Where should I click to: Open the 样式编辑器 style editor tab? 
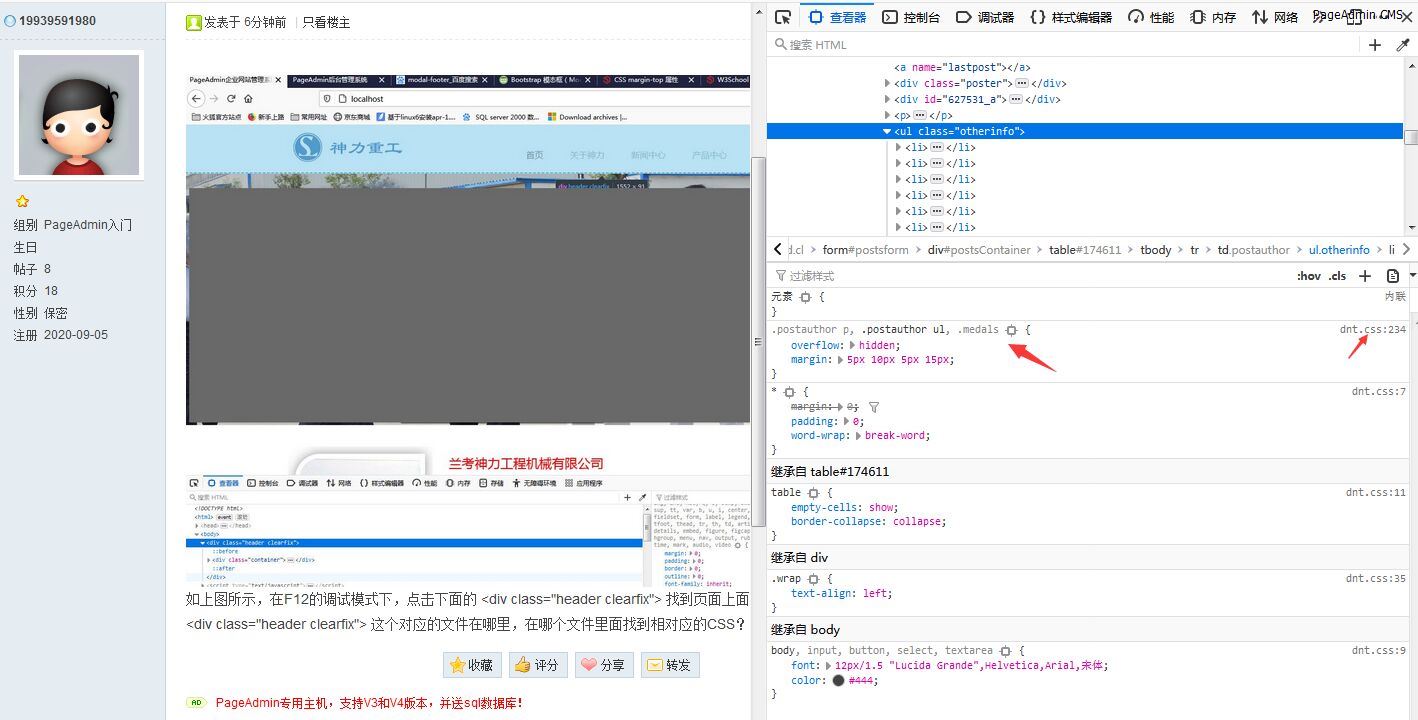pyautogui.click(x=1071, y=17)
